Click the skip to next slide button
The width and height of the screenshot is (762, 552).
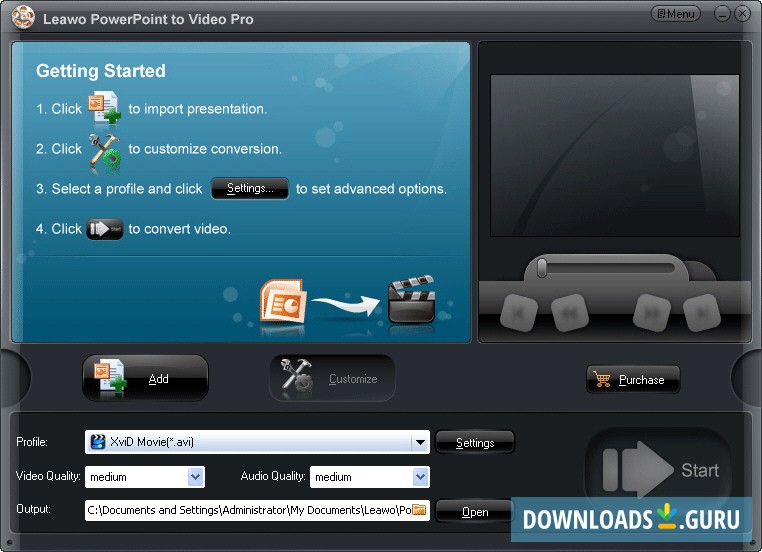coord(702,313)
